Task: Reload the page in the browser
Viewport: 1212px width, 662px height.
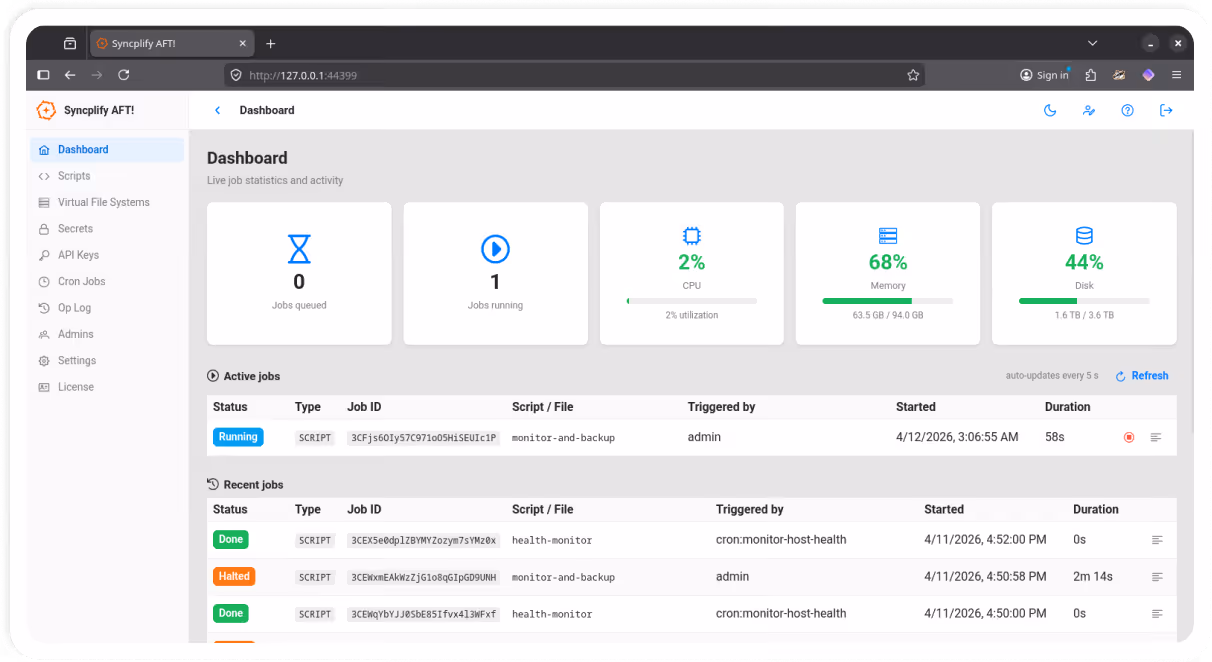Action: [124, 75]
